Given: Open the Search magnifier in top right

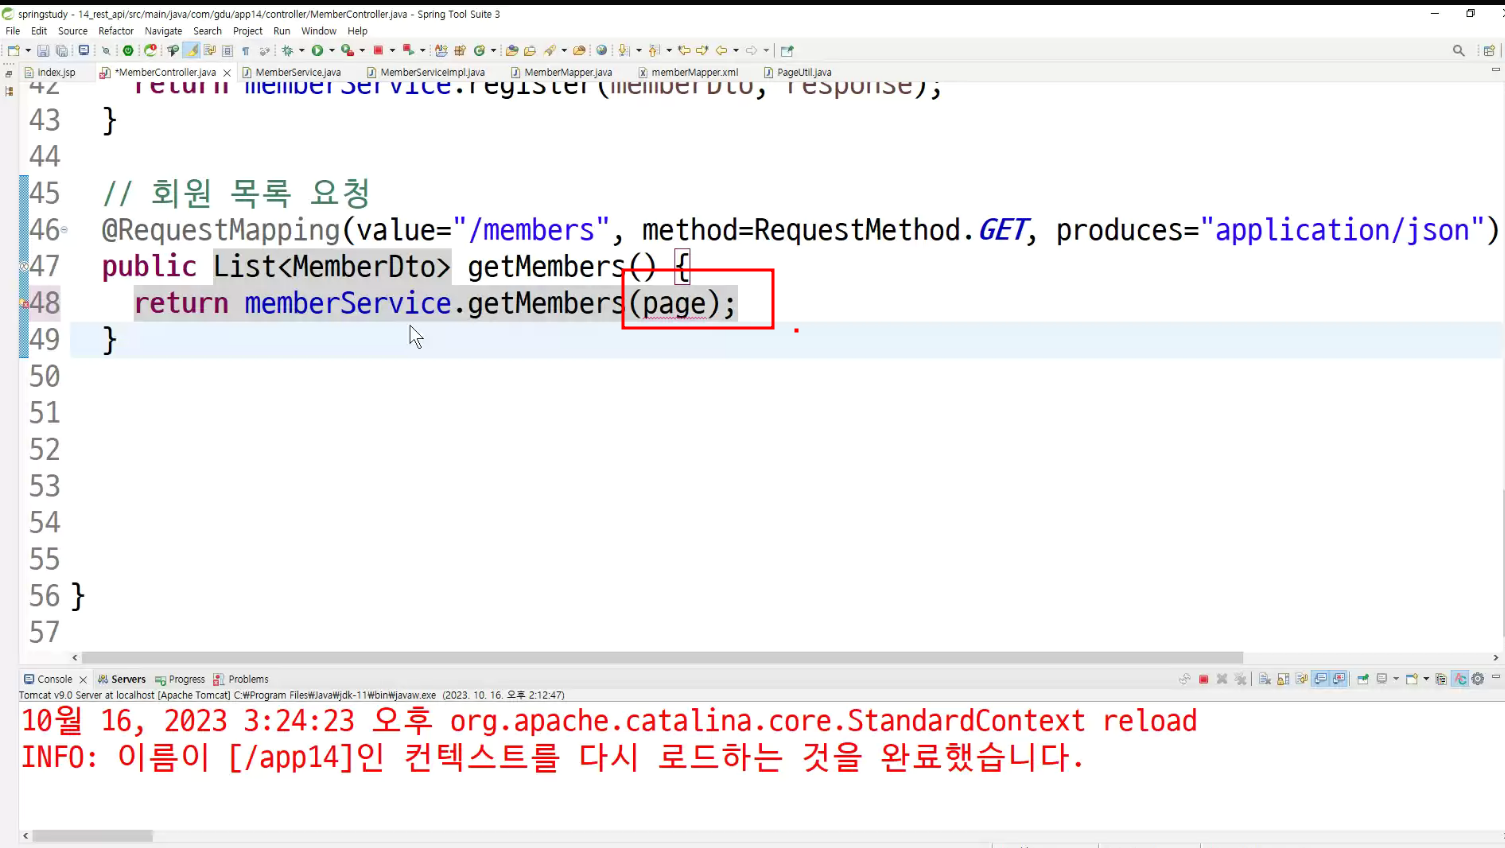Looking at the screenshot, I should pyautogui.click(x=1459, y=51).
